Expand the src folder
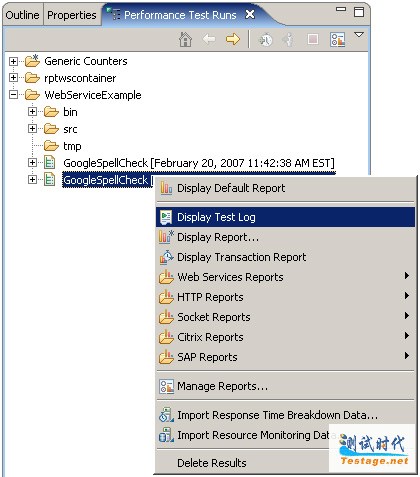The height and width of the screenshot is (477, 420). [32, 129]
